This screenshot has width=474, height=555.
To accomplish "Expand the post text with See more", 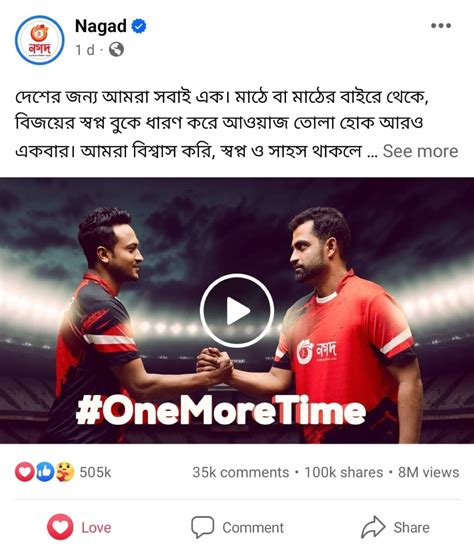I will click(421, 151).
